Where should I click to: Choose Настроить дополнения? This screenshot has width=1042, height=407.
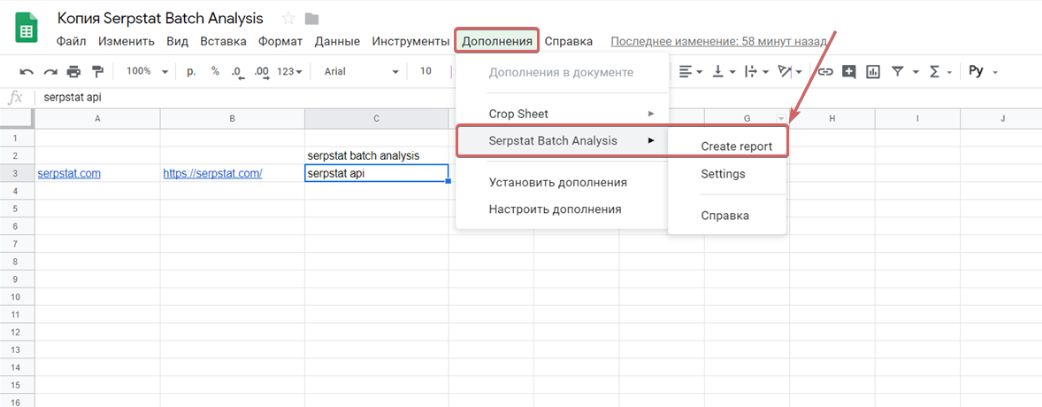point(562,209)
